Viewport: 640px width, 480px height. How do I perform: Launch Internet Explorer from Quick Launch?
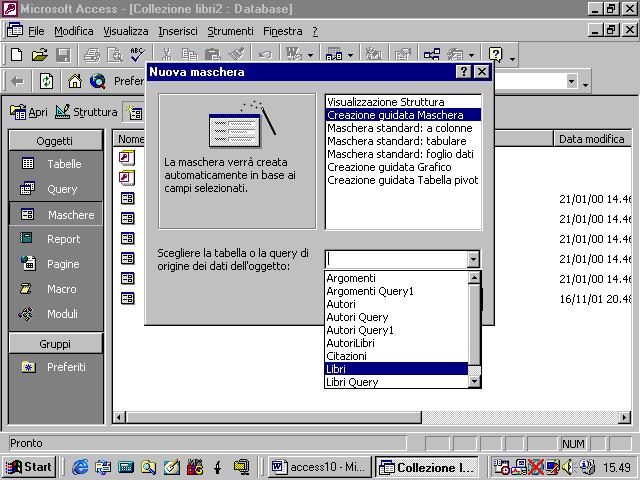point(80,467)
